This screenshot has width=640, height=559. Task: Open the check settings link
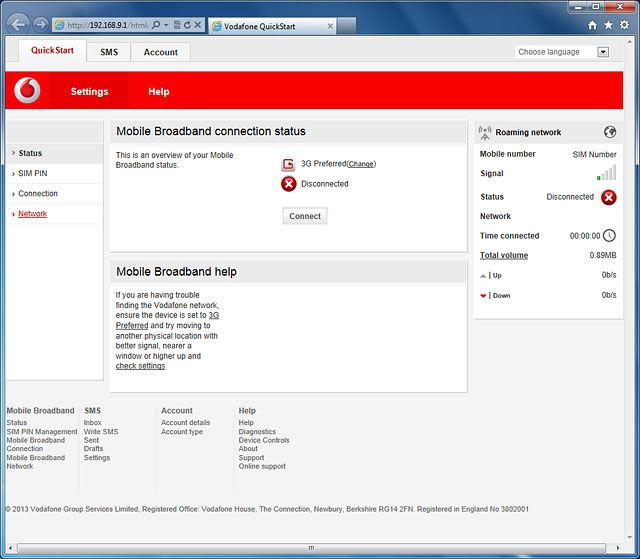[x=140, y=366]
